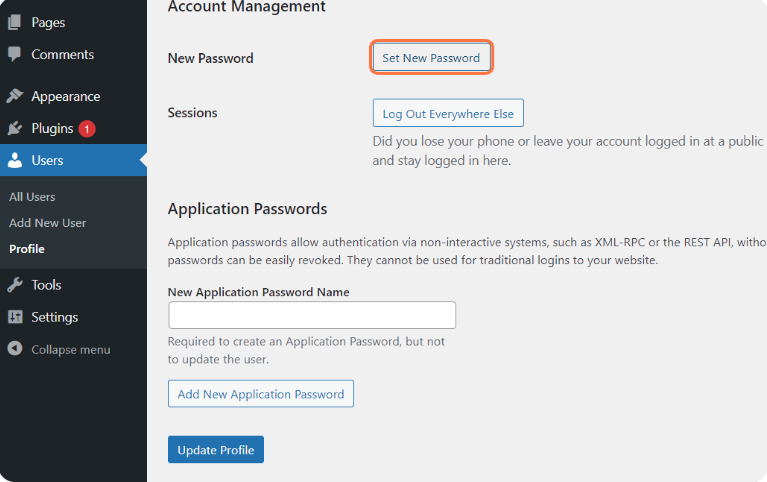Screen dimensions: 767x482
Task: Save changes with Update Profile button
Action: pyautogui.click(x=215, y=450)
